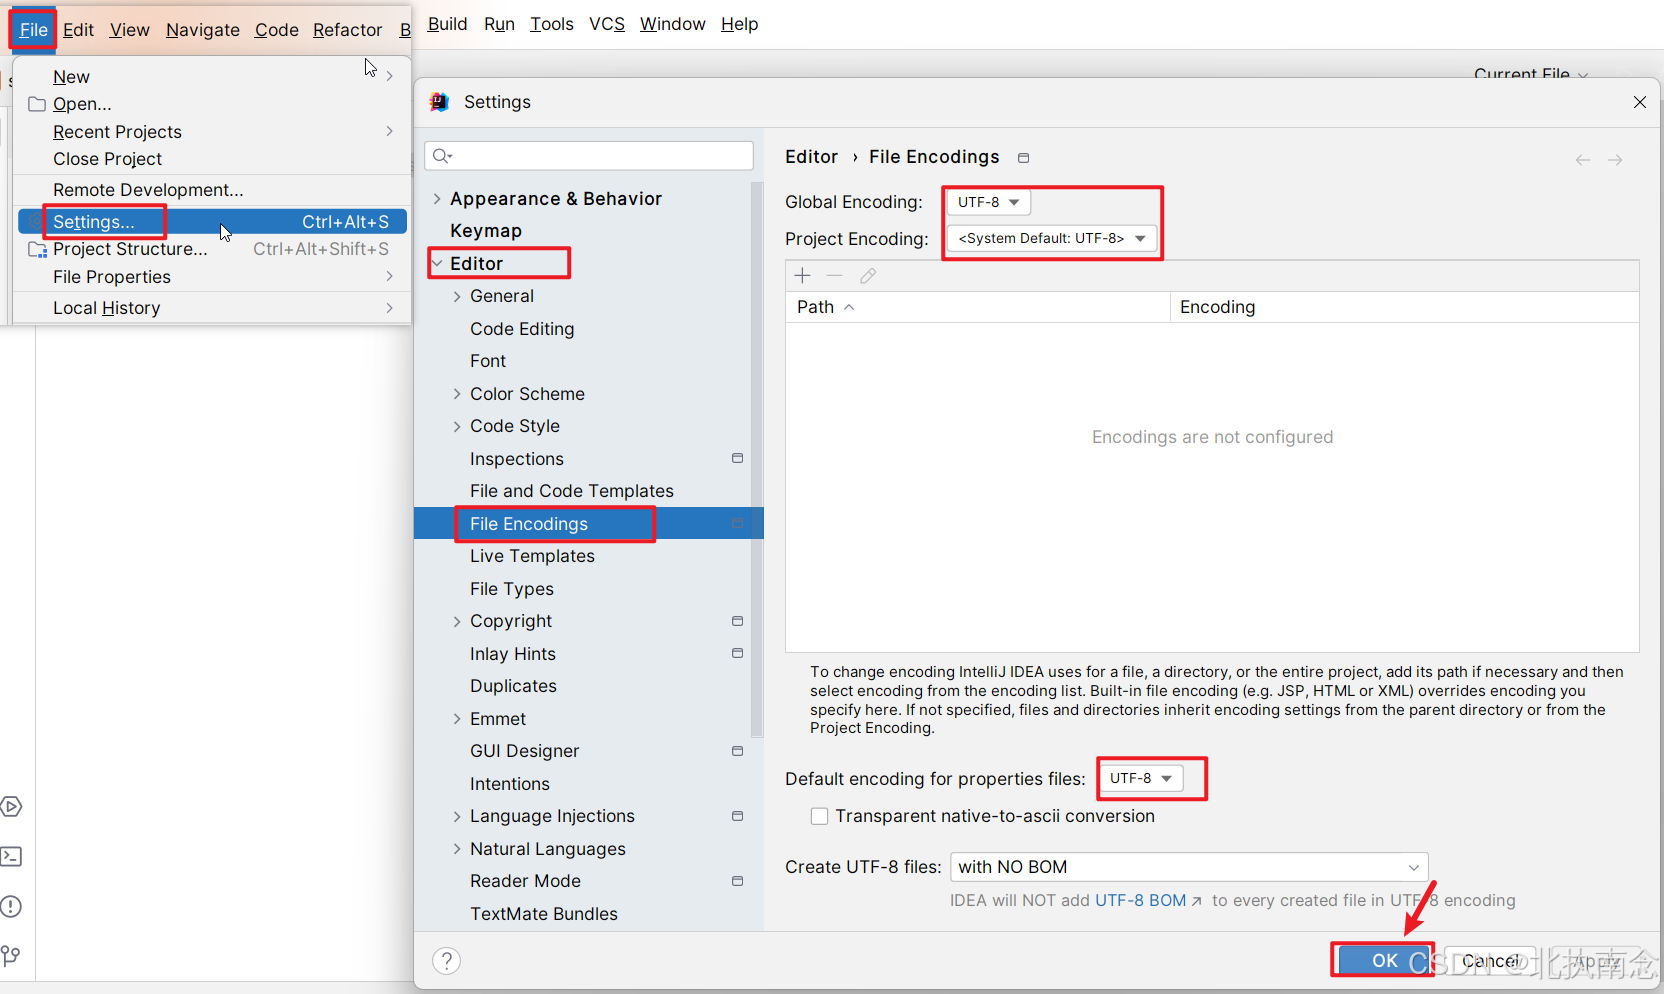Close the Settings dialog with X

pos(1640,102)
